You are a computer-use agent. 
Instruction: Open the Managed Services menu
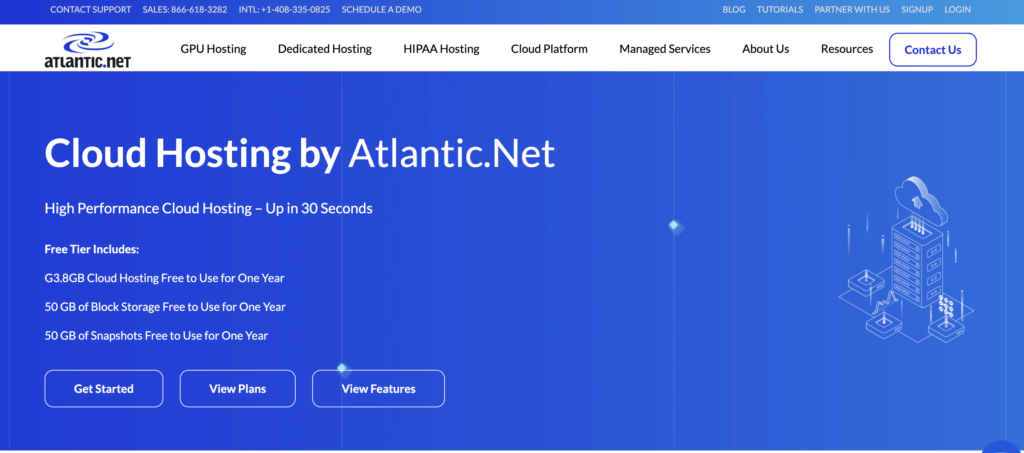(x=665, y=49)
